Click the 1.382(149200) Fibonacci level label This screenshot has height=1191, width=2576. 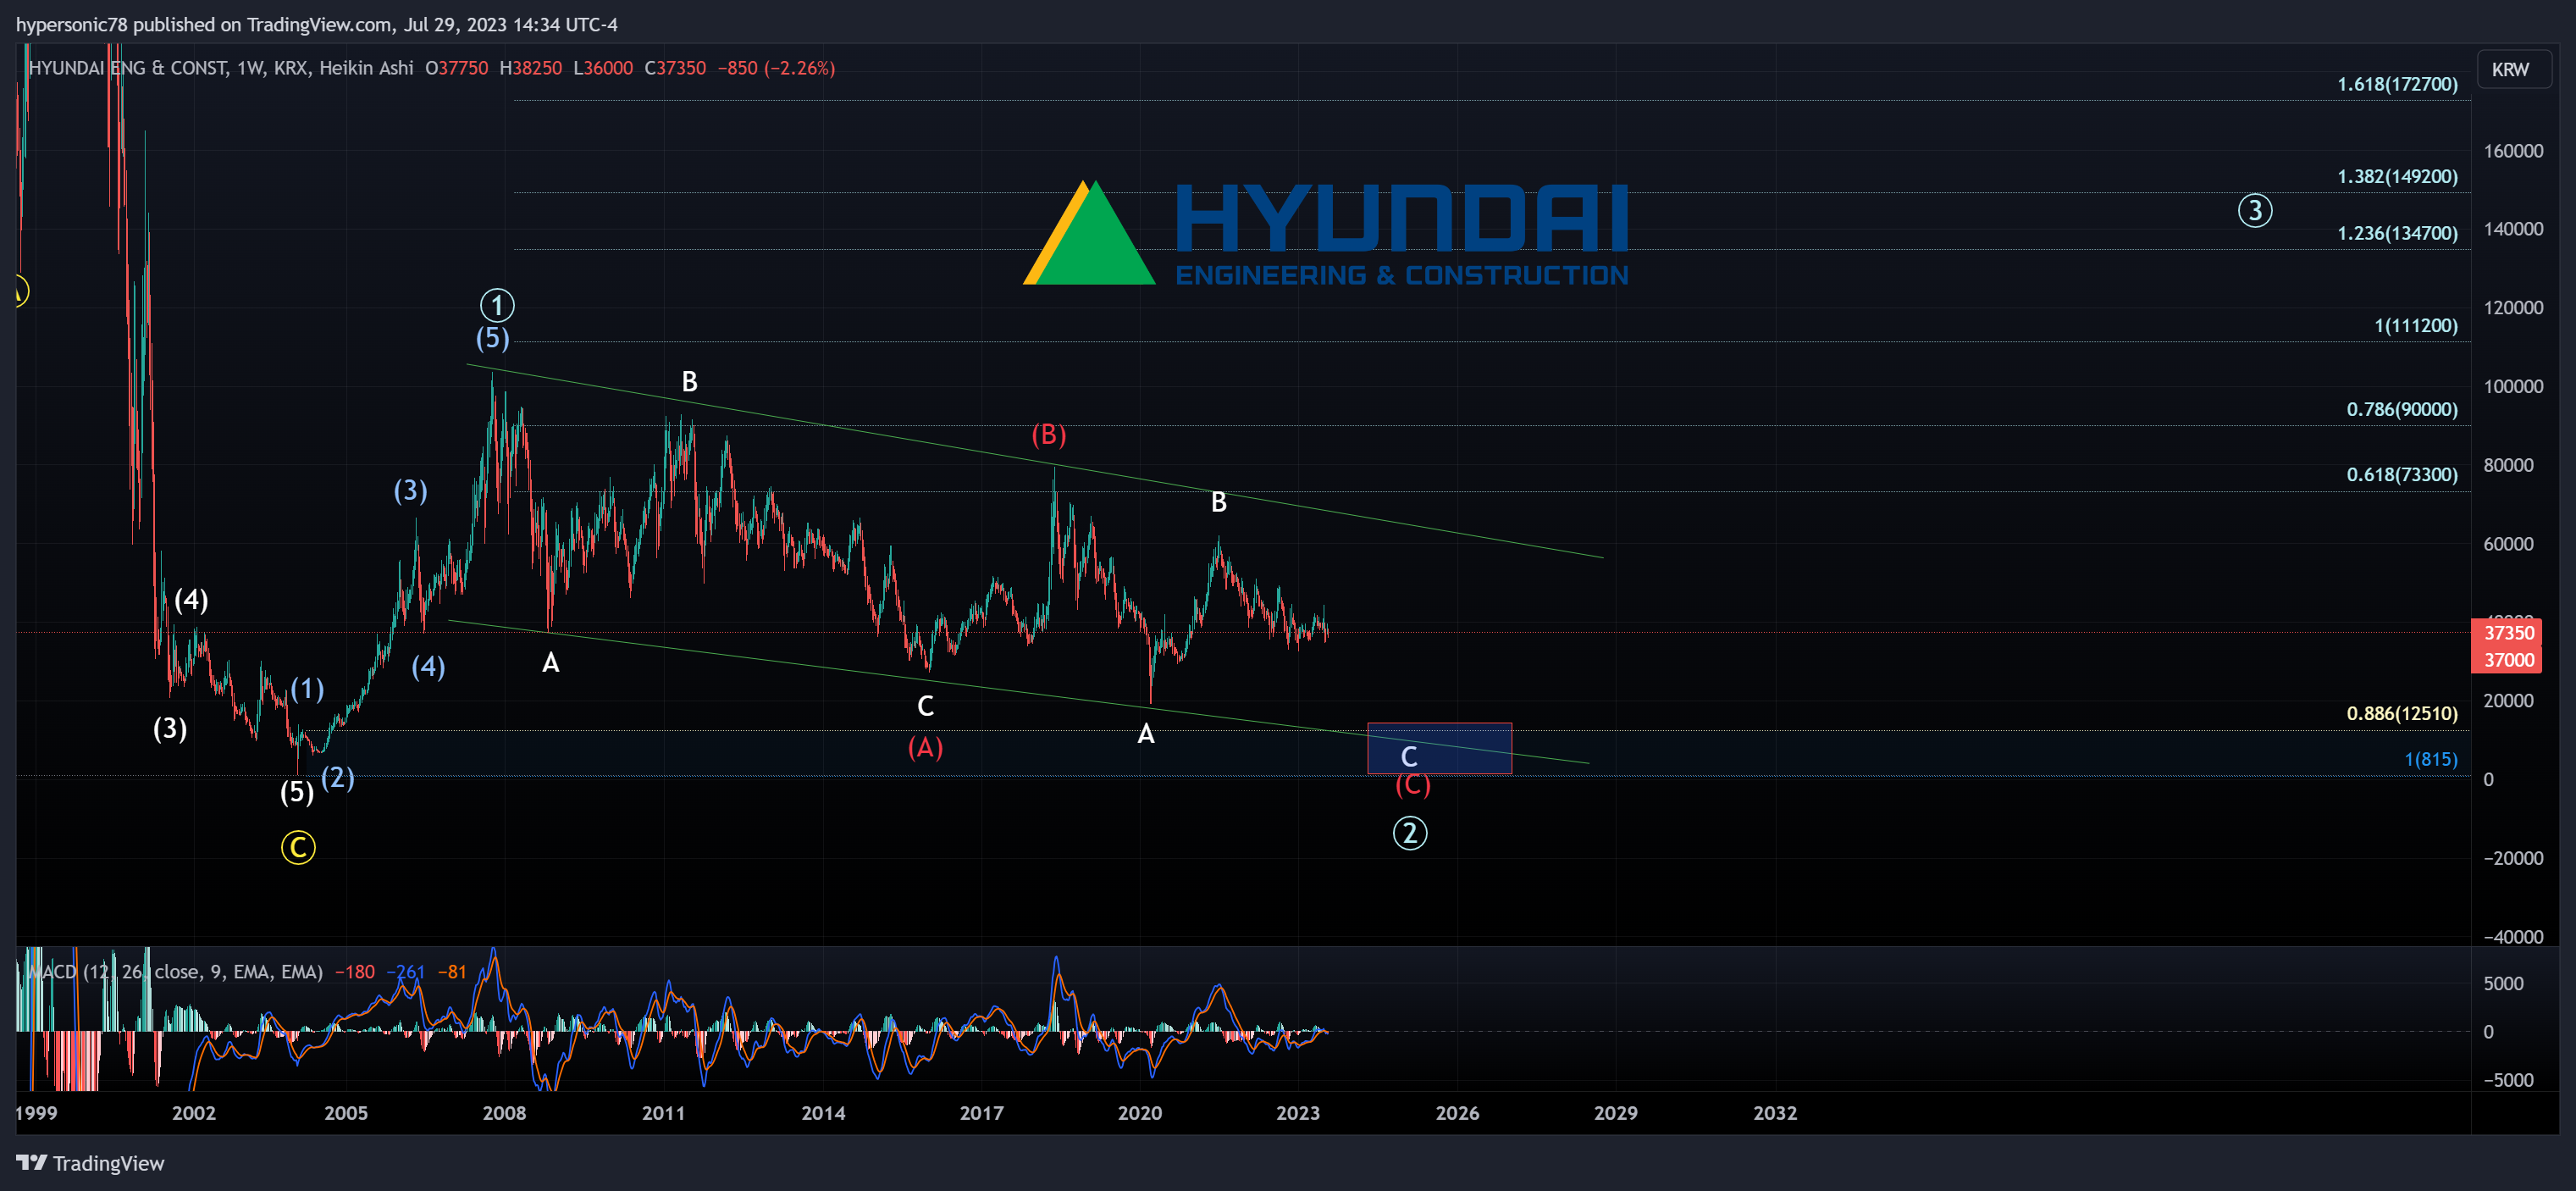(x=2397, y=176)
